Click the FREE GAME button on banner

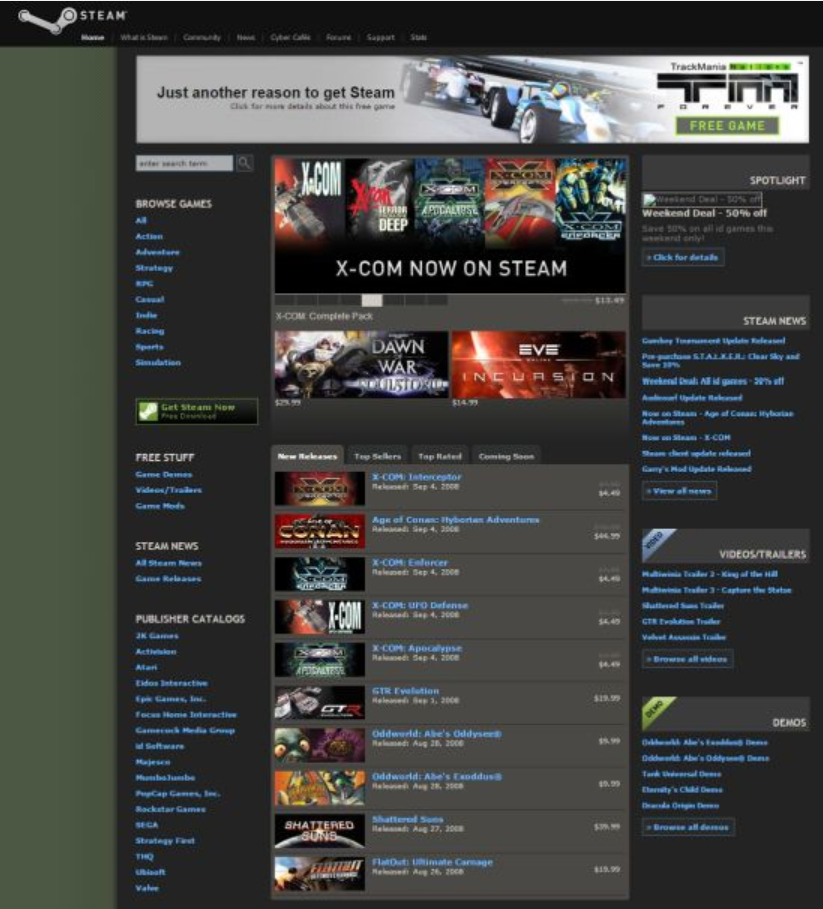tap(727, 126)
